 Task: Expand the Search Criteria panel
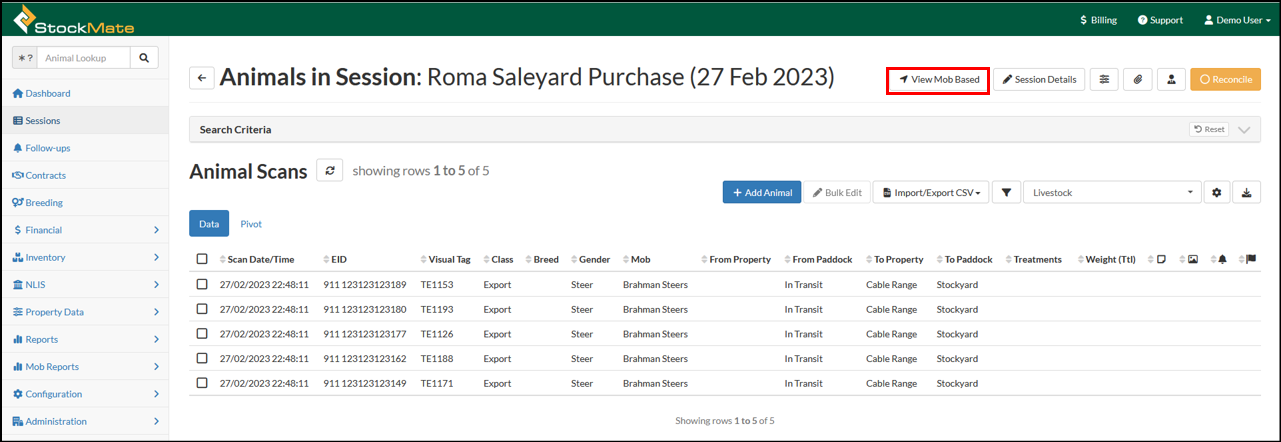click(x=1244, y=130)
